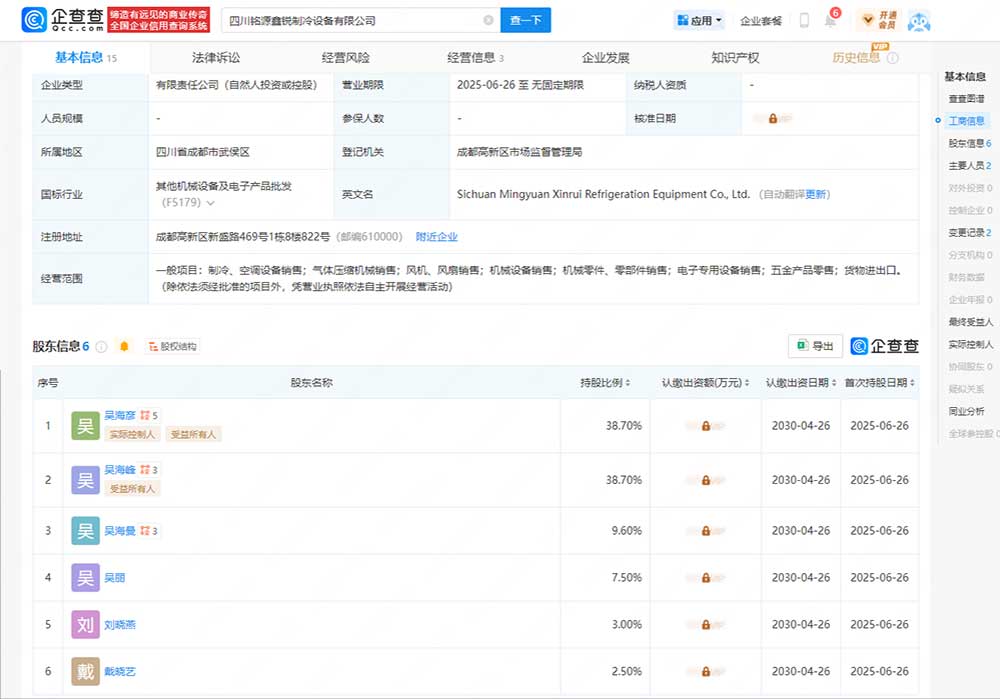Export shareholder list with 导出 button

[x=815, y=346]
